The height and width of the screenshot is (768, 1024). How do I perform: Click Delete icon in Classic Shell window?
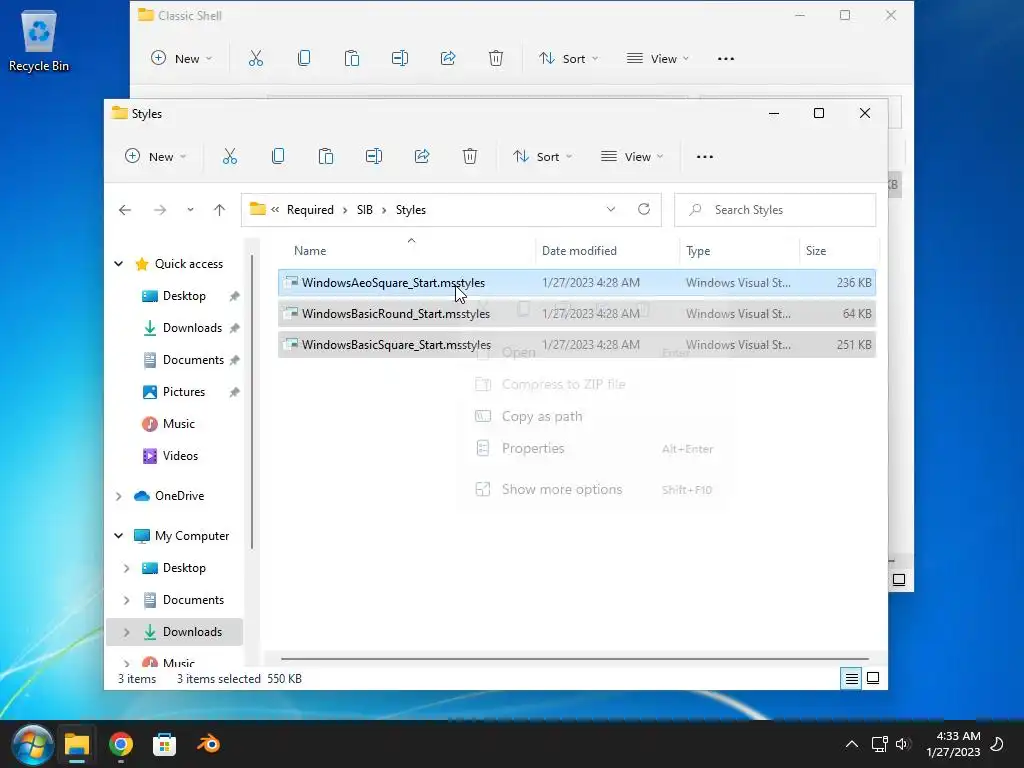pyautogui.click(x=496, y=59)
